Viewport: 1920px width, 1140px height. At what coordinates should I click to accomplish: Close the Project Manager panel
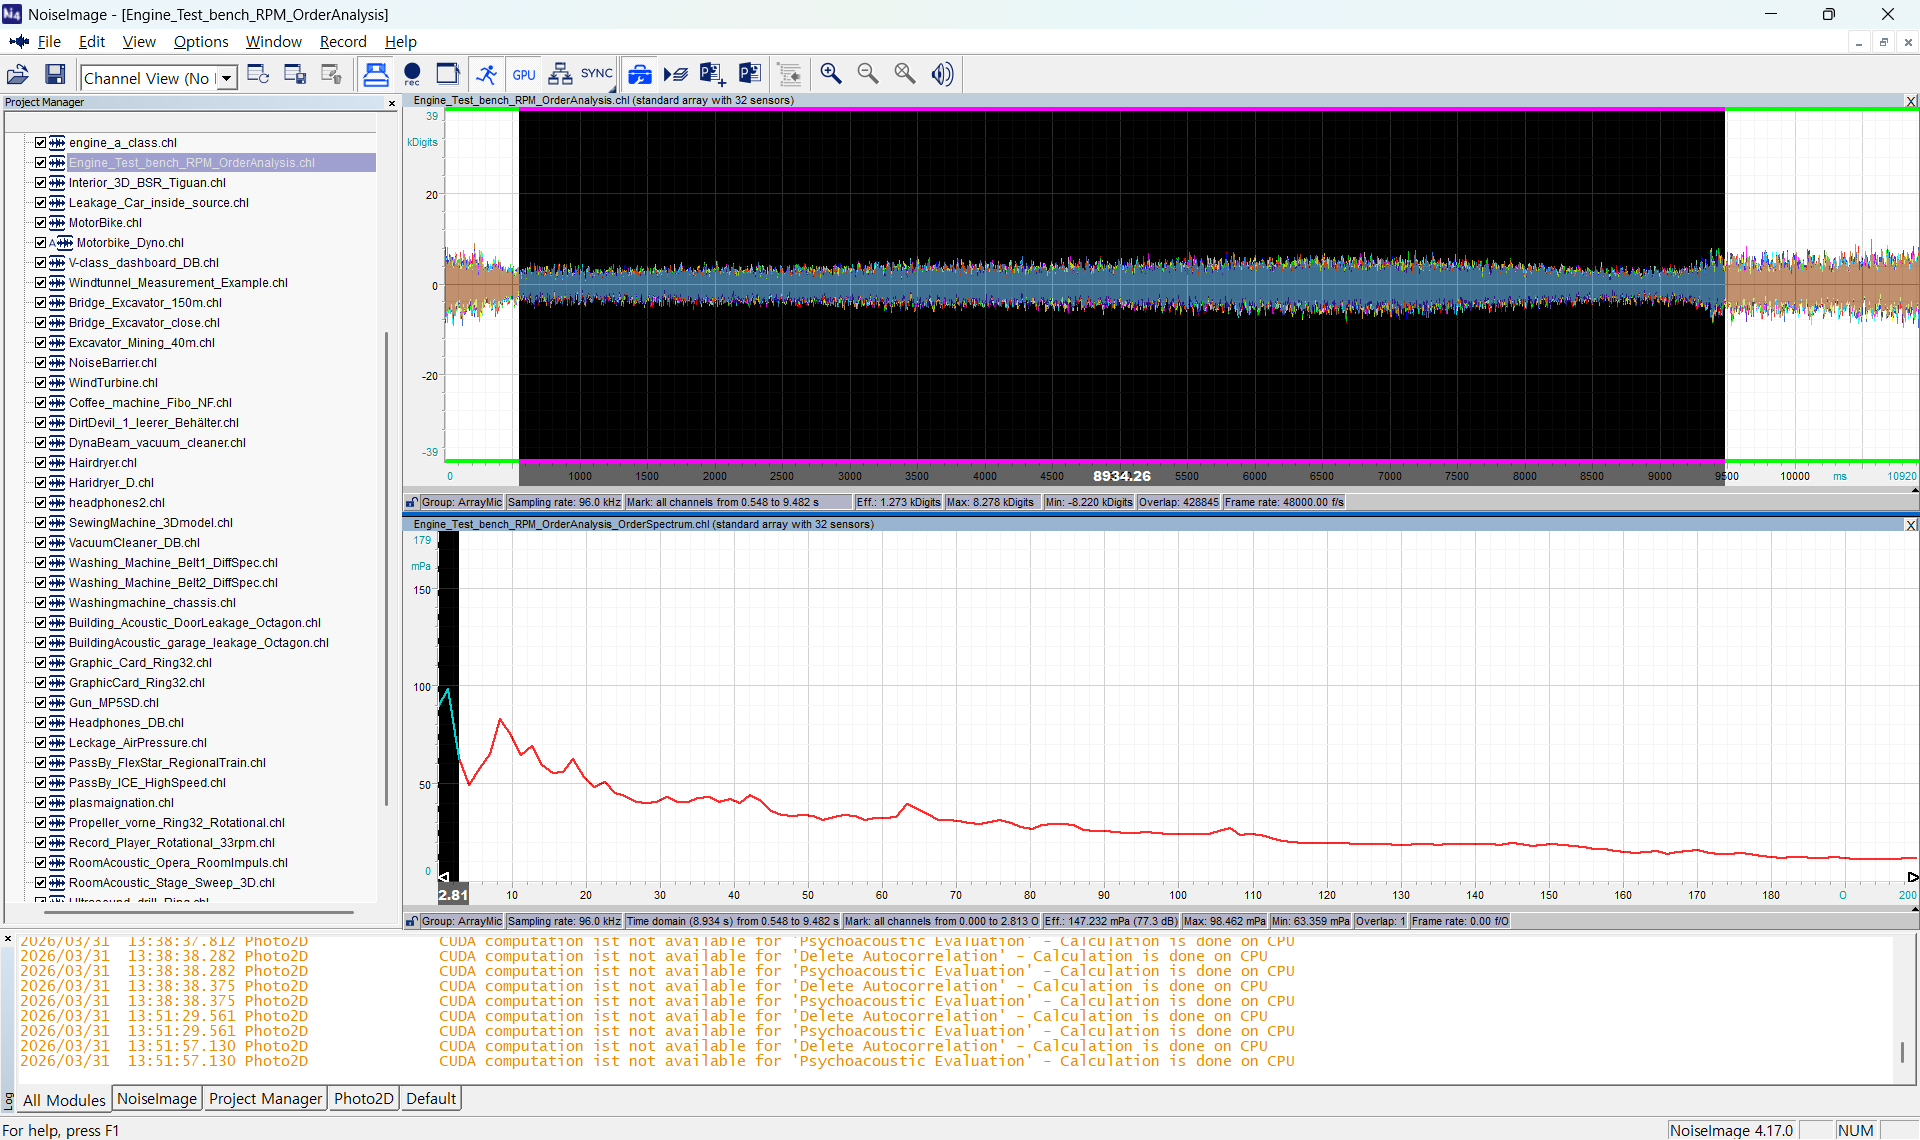pyautogui.click(x=392, y=103)
